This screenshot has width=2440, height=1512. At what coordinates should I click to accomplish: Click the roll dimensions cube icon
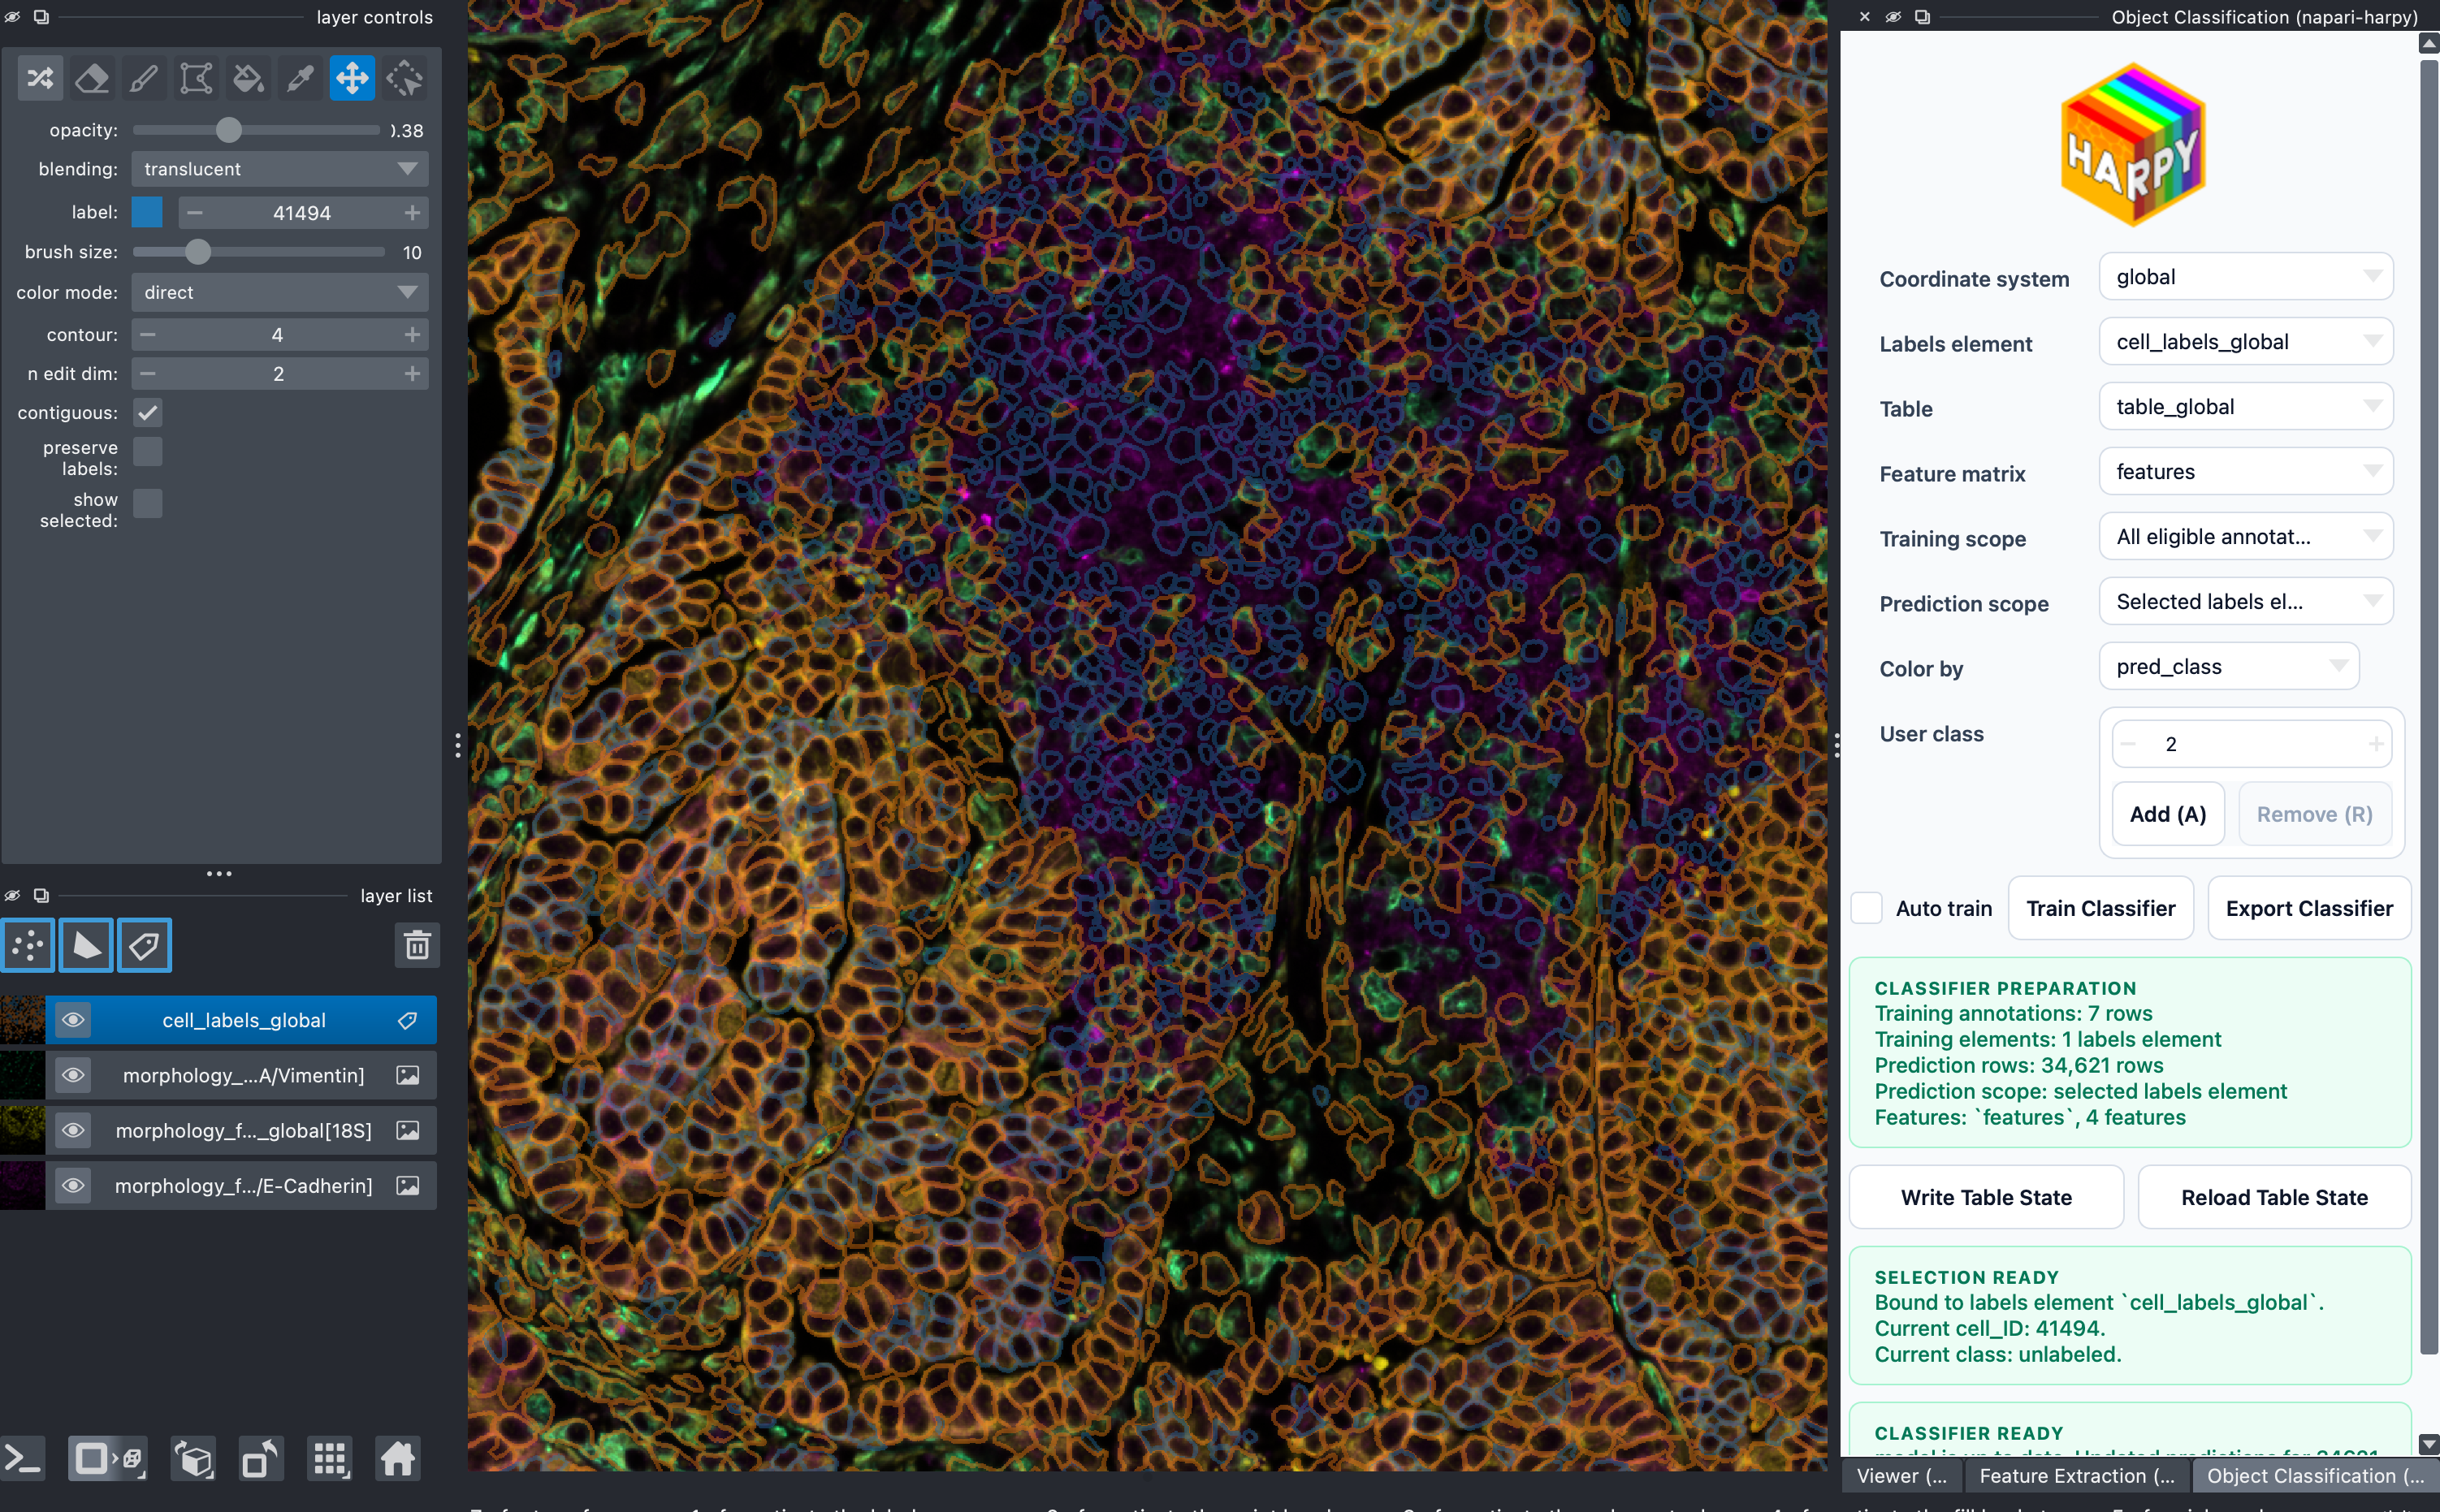point(194,1460)
